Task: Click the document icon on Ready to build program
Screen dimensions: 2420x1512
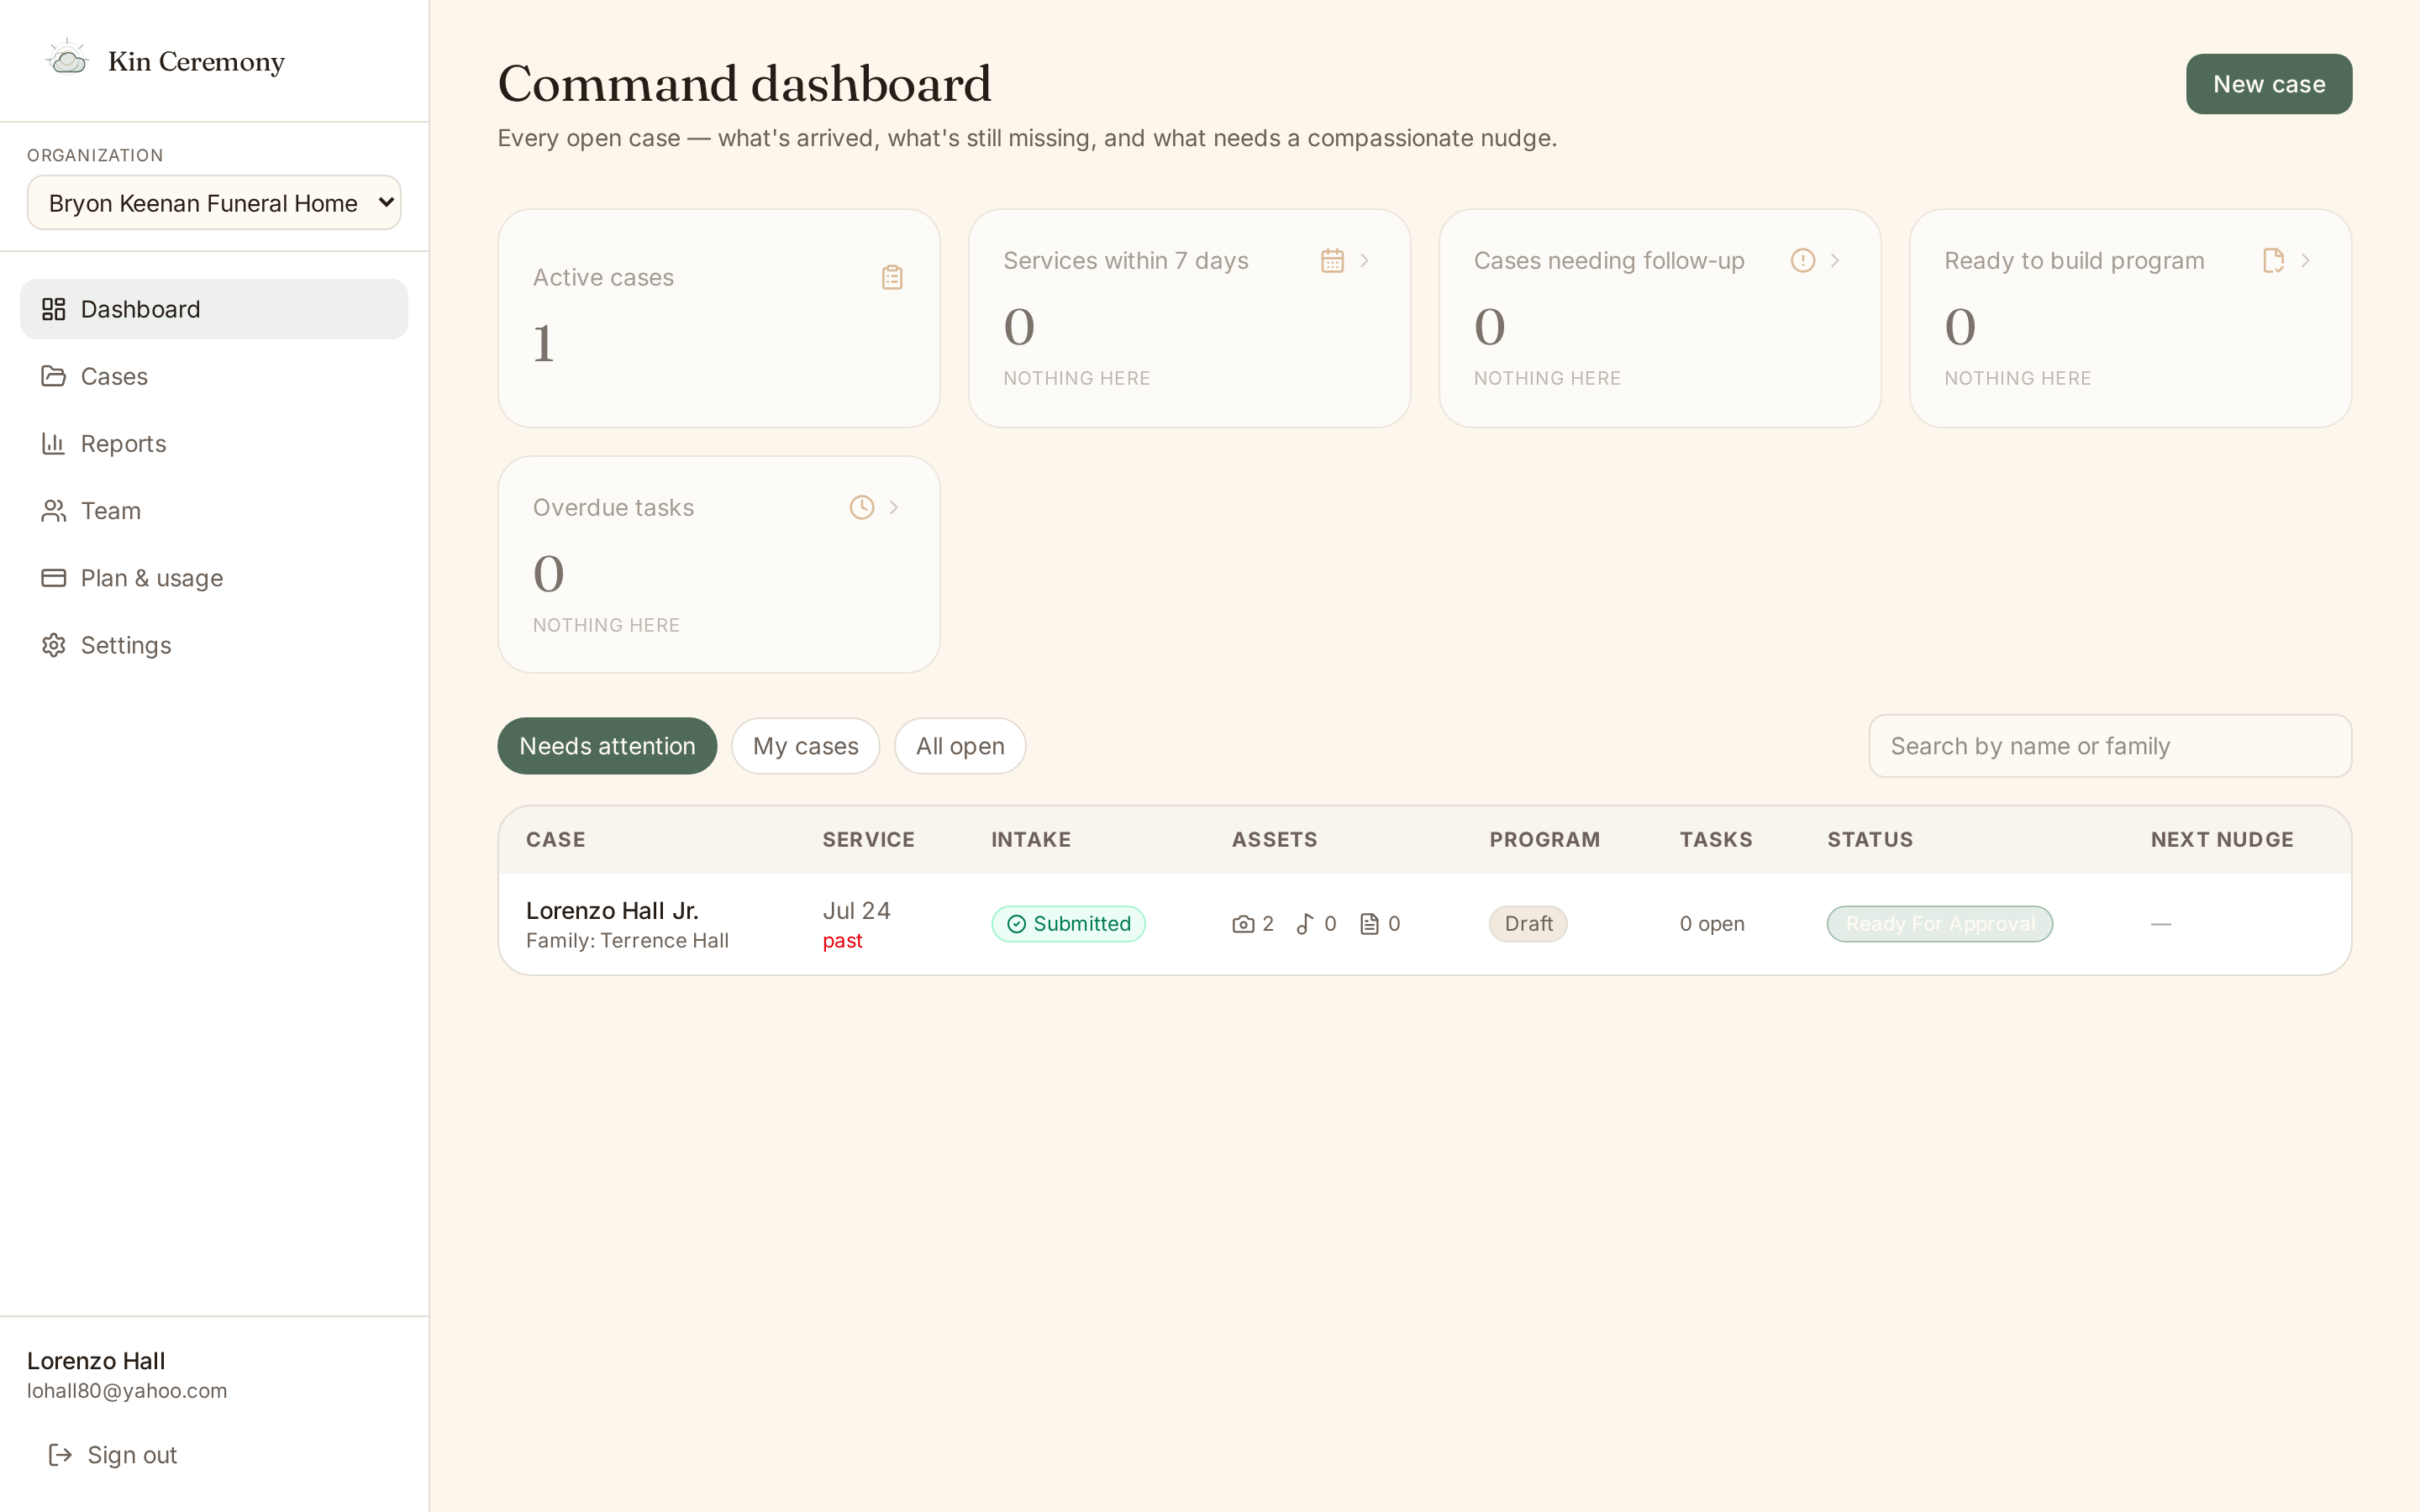Action: click(2273, 260)
